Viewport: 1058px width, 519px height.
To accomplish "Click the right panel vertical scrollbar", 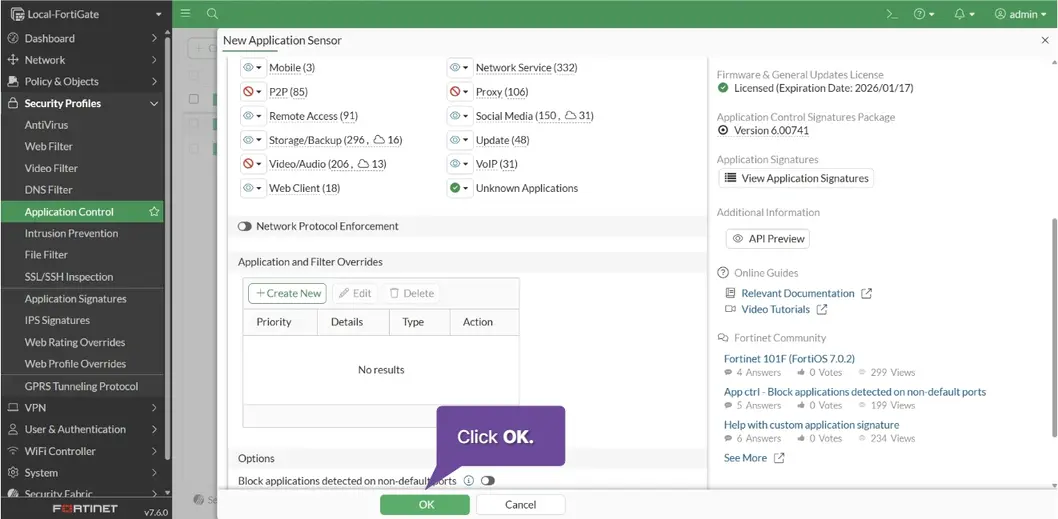I will tap(1053, 327).
